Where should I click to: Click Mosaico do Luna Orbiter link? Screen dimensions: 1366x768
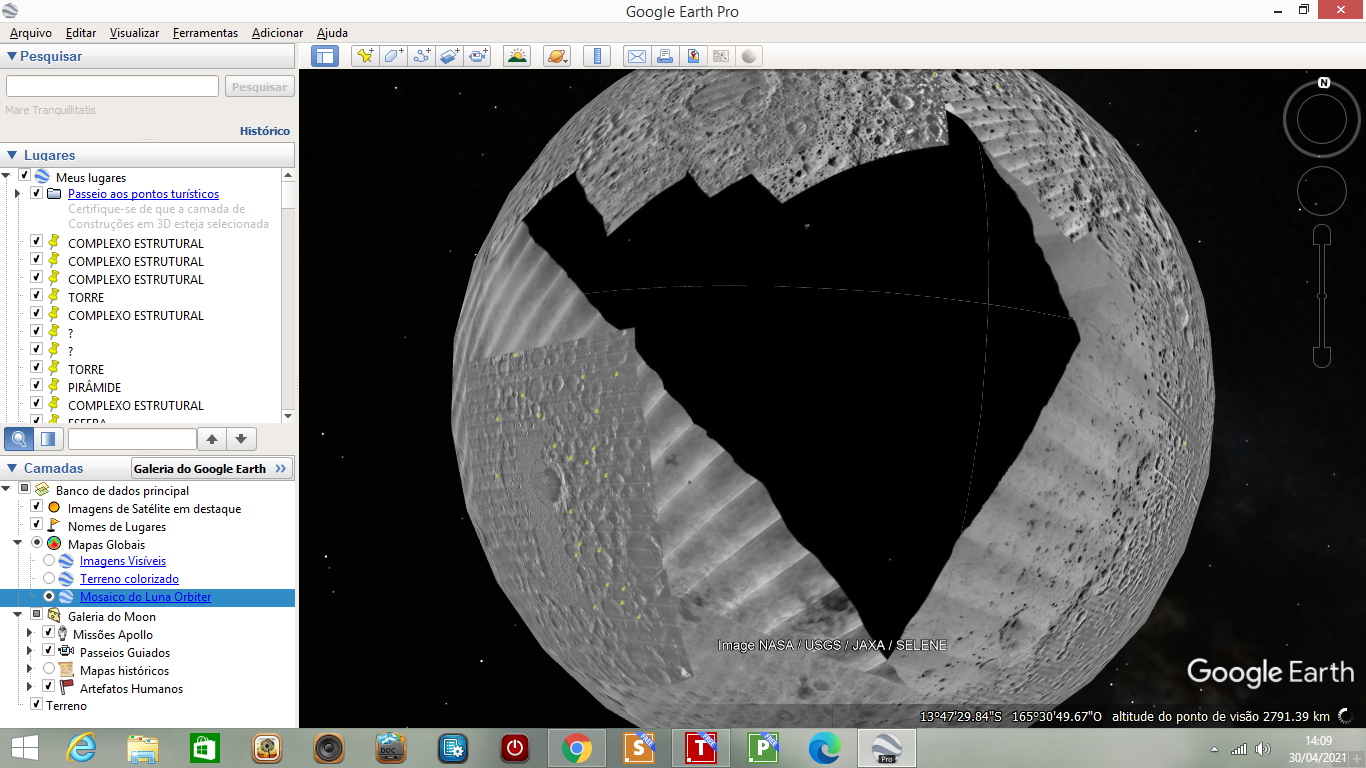tap(145, 597)
